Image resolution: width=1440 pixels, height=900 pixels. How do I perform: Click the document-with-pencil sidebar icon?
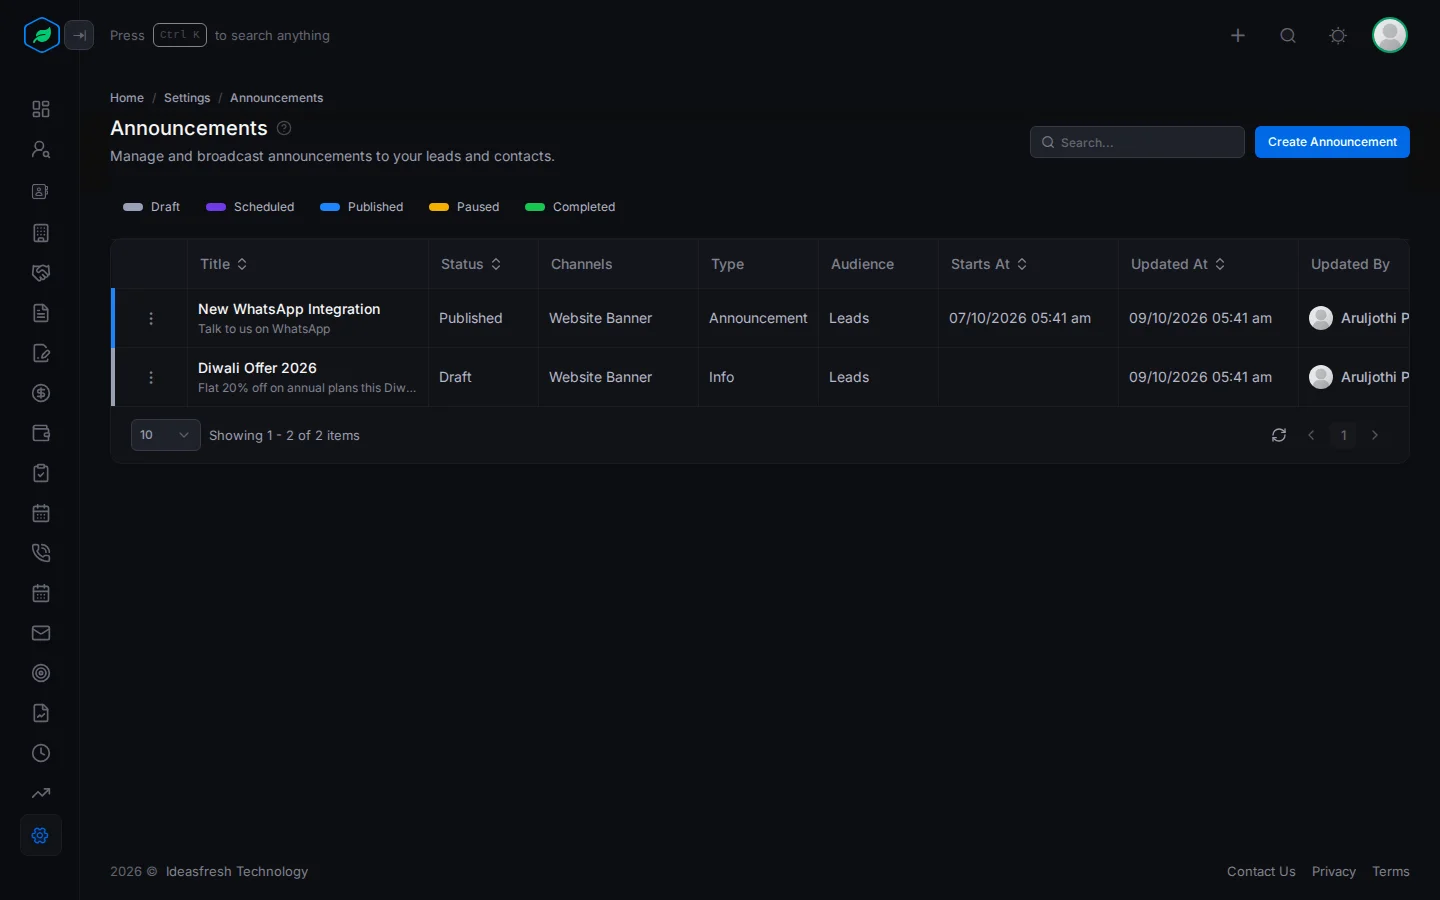pyautogui.click(x=41, y=353)
